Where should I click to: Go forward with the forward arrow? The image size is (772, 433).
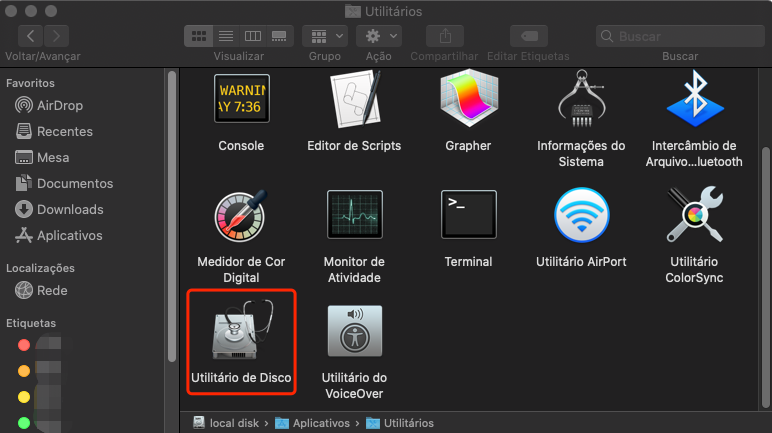point(56,36)
